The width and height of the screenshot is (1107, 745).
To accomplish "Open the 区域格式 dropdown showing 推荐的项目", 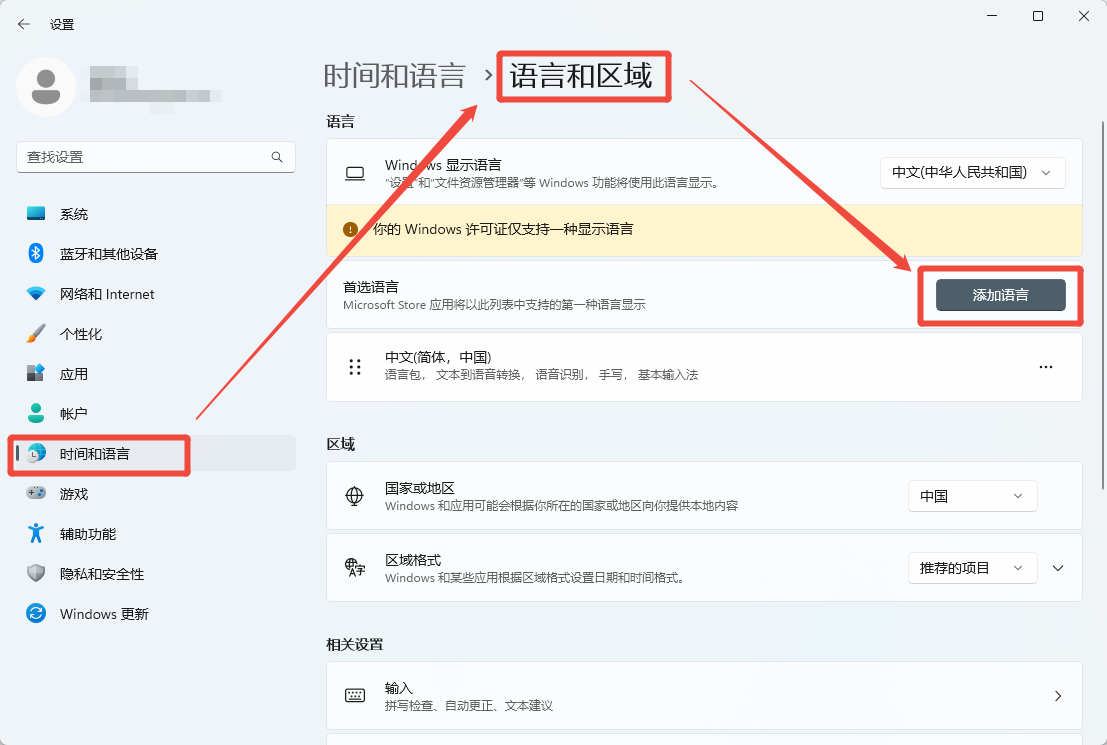I will click(972, 568).
